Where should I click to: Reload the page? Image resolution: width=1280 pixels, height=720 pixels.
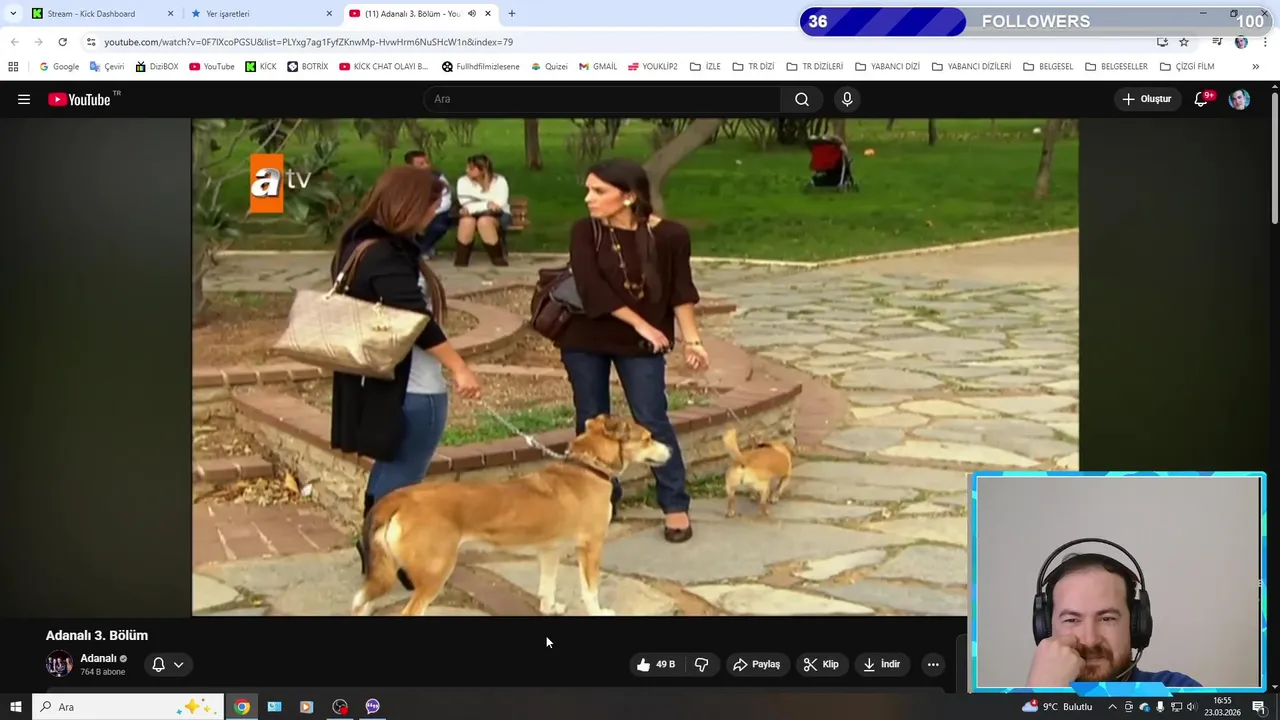click(62, 42)
